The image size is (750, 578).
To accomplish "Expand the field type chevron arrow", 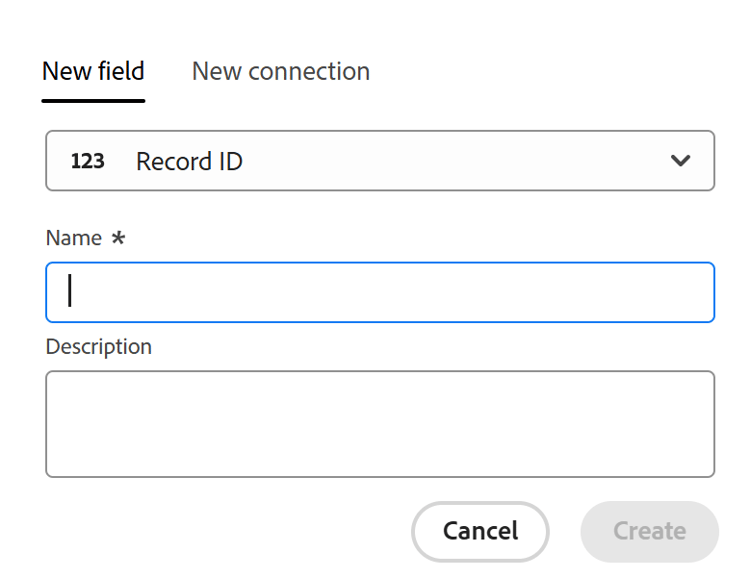I will click(681, 161).
